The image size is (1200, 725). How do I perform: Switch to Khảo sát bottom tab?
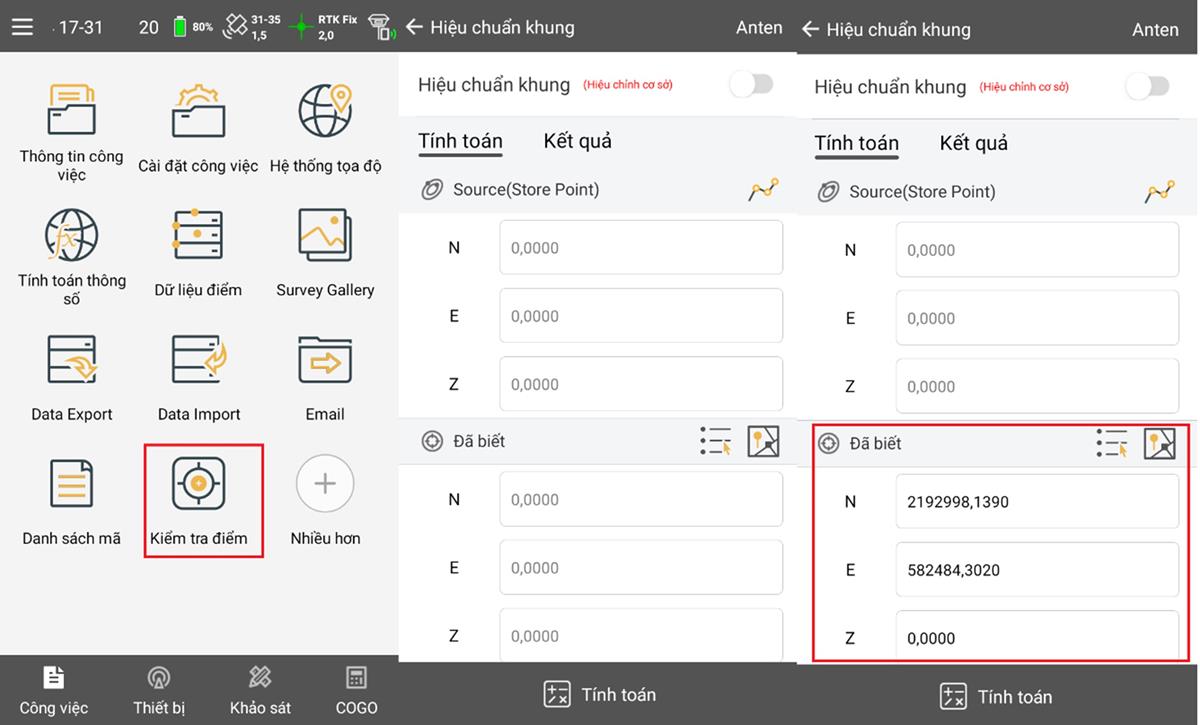pyautogui.click(x=260, y=690)
